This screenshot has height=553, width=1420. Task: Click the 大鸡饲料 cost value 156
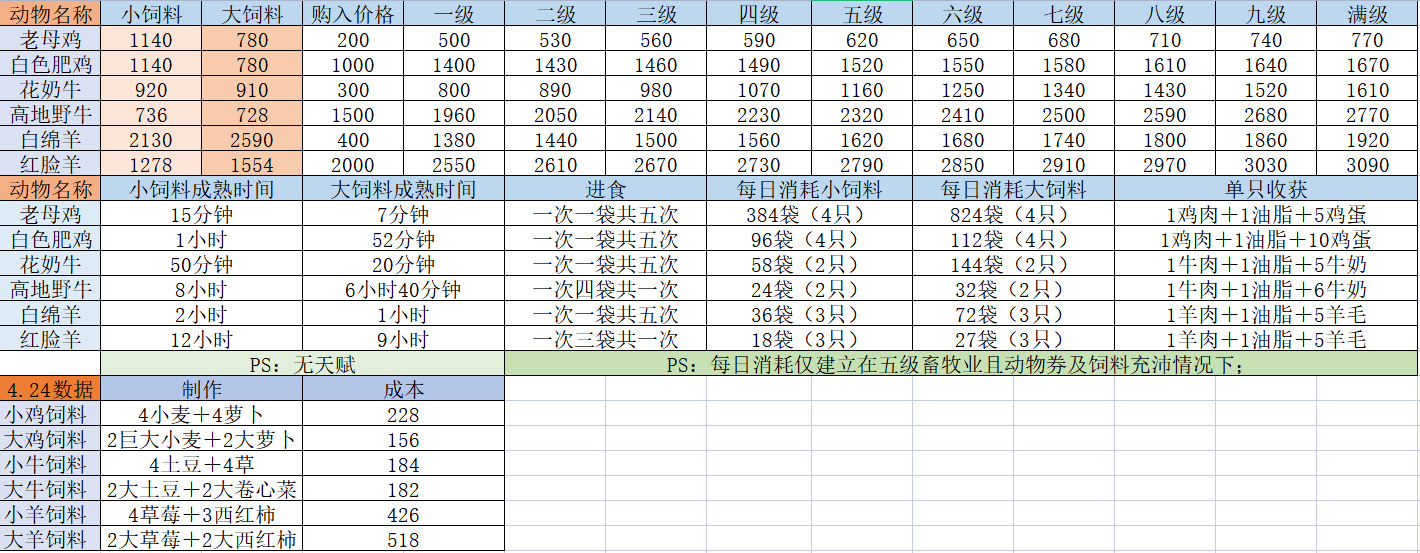[x=404, y=439]
